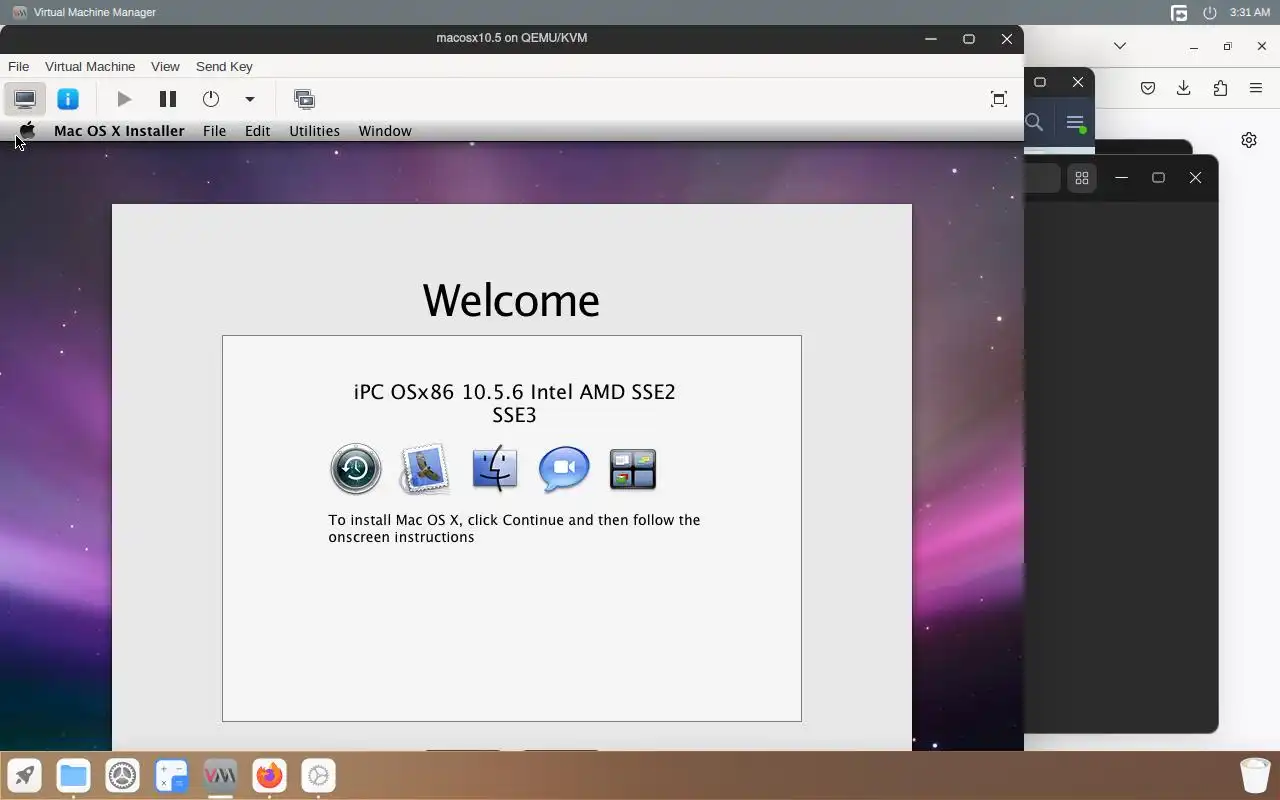The height and width of the screenshot is (800, 1280).
Task: Switch VM console to fullscreen
Action: [999, 99]
